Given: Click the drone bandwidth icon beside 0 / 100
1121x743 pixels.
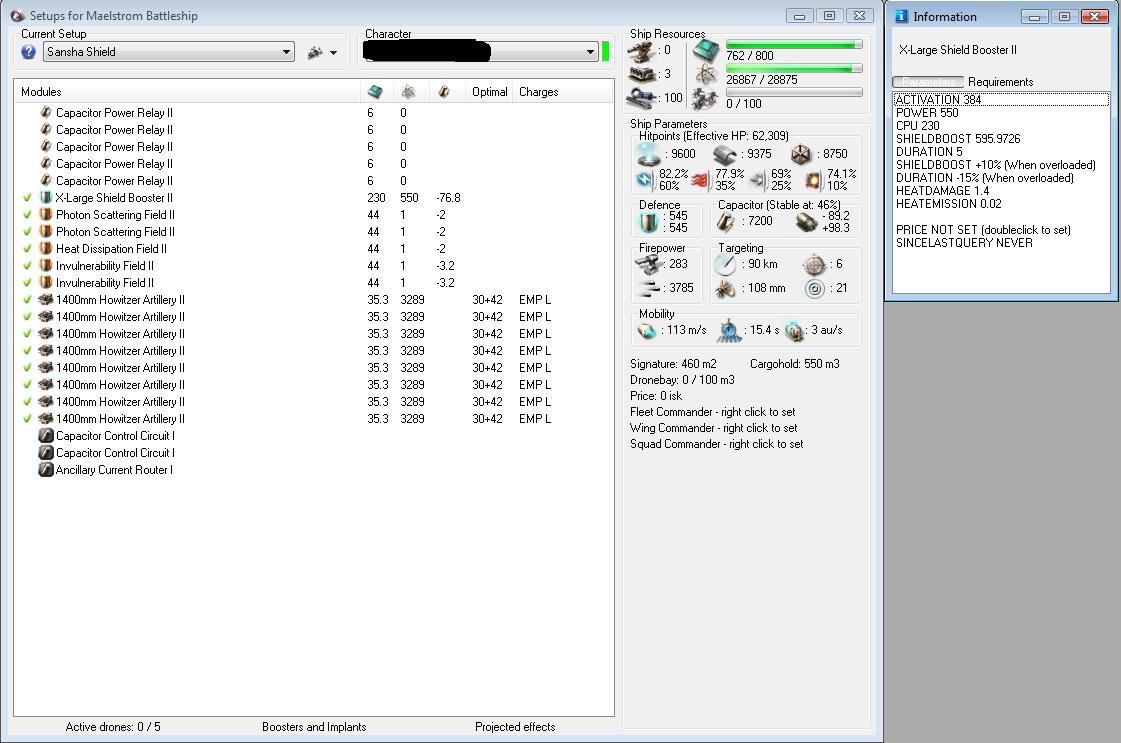Looking at the screenshot, I should (706, 99).
